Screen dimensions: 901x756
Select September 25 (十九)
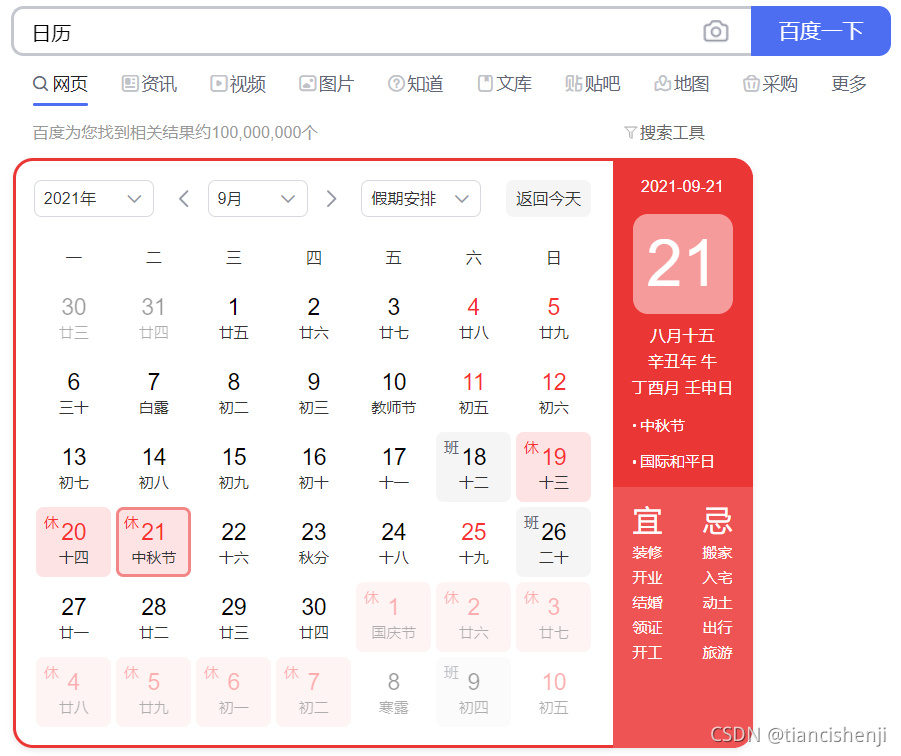point(473,542)
